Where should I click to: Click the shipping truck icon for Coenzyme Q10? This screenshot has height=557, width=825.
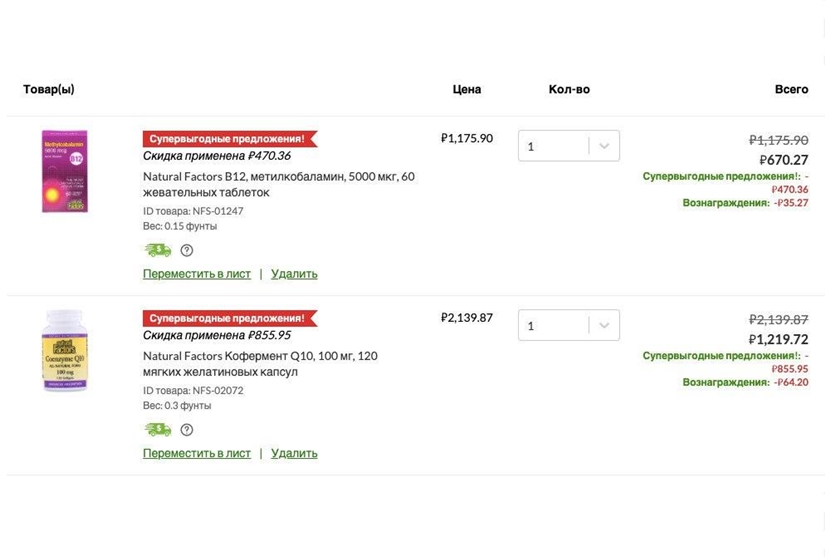pyautogui.click(x=157, y=430)
